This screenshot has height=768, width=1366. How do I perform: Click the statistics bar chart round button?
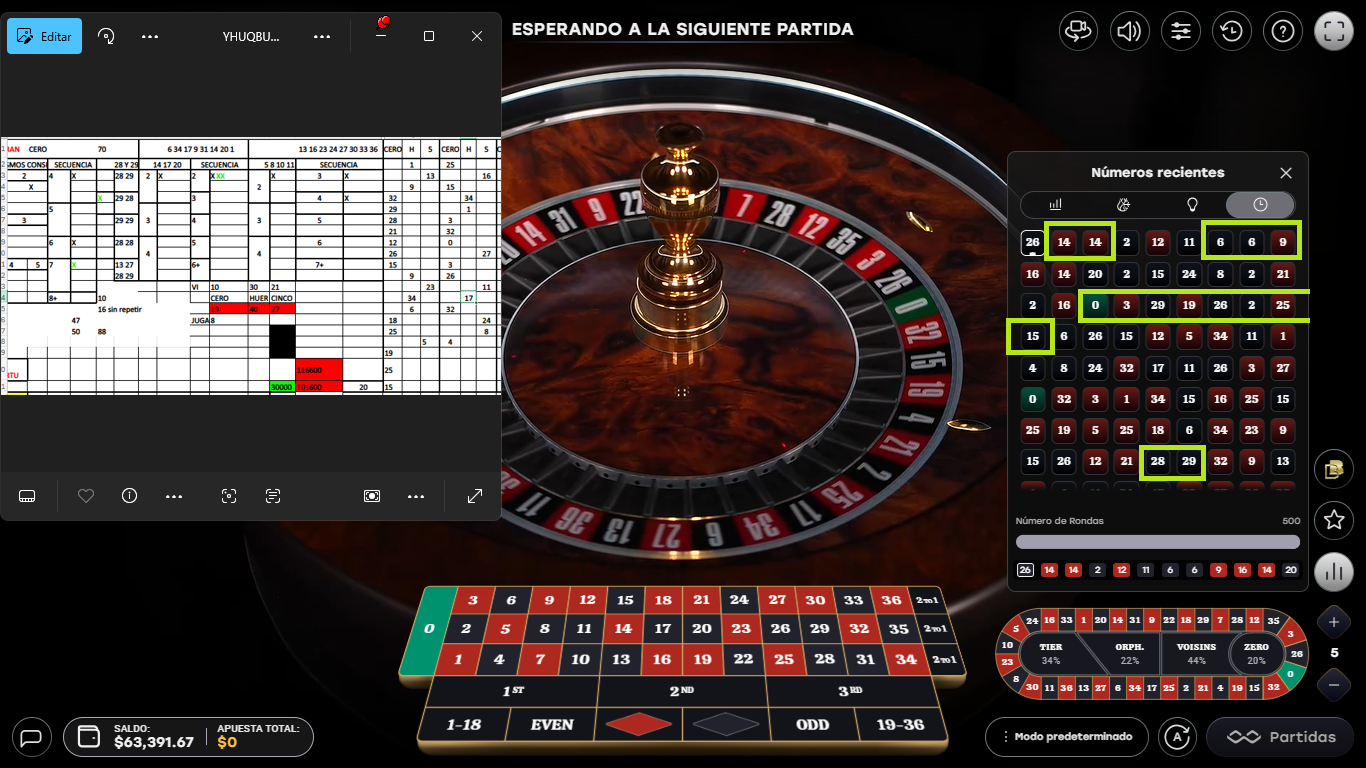pyautogui.click(x=1333, y=572)
